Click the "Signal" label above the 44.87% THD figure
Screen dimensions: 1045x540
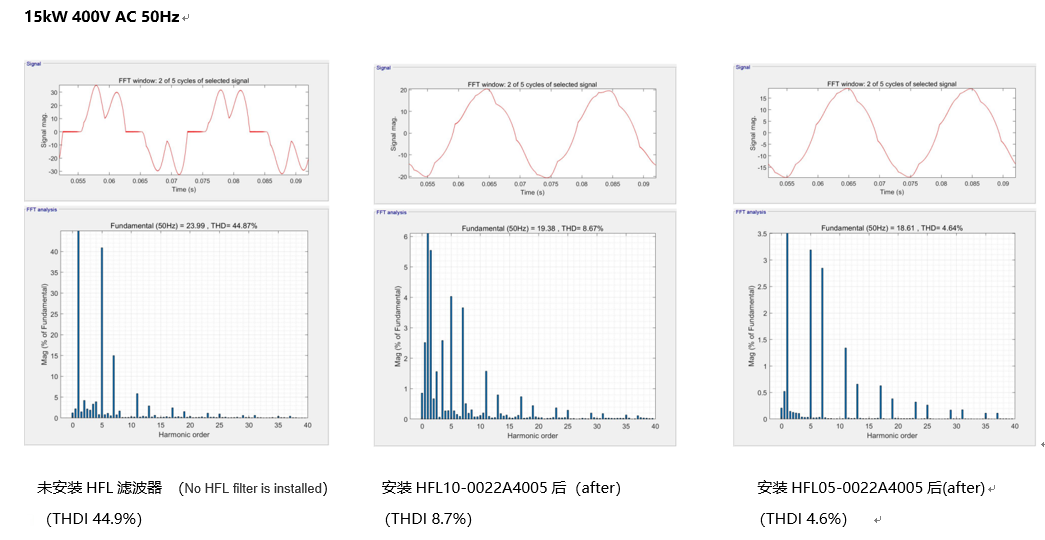tap(33, 63)
